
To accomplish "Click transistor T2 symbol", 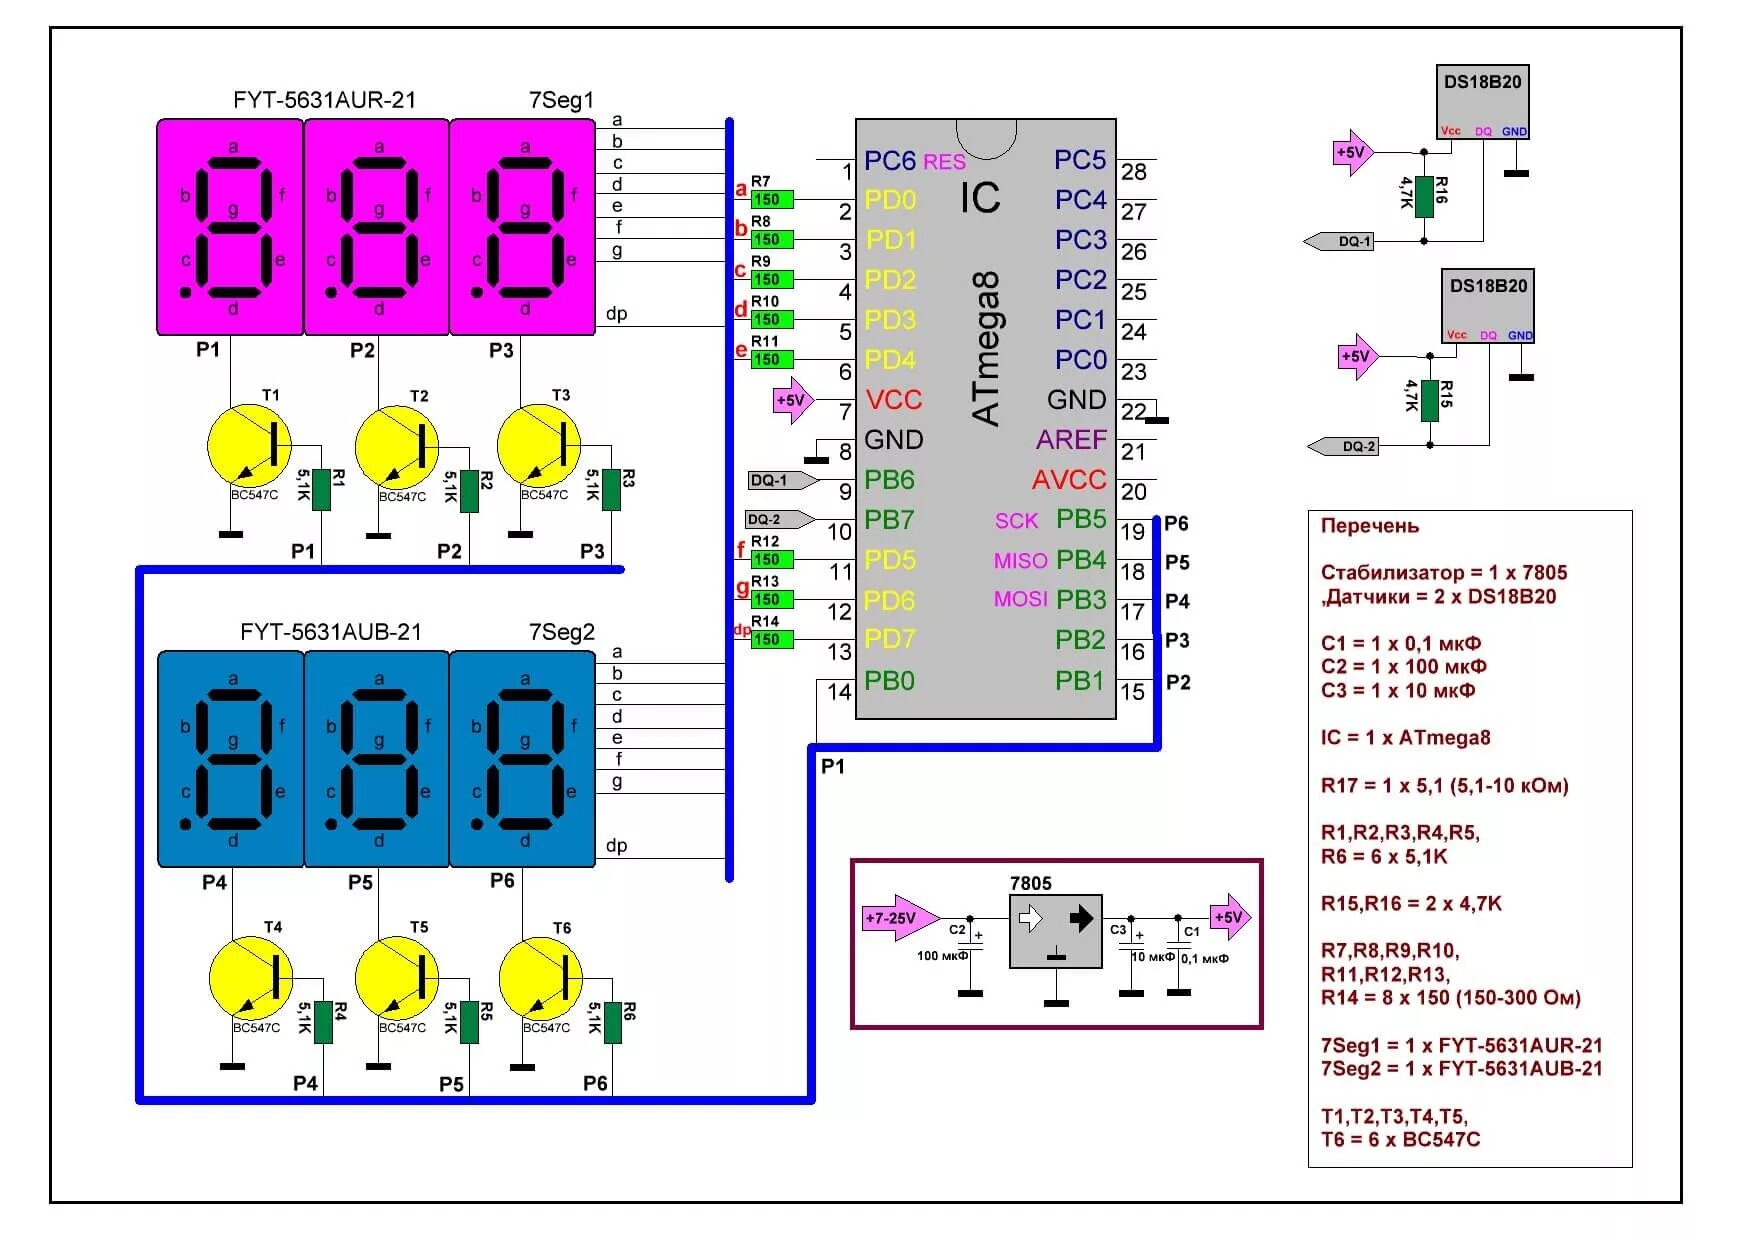I will pyautogui.click(x=397, y=447).
